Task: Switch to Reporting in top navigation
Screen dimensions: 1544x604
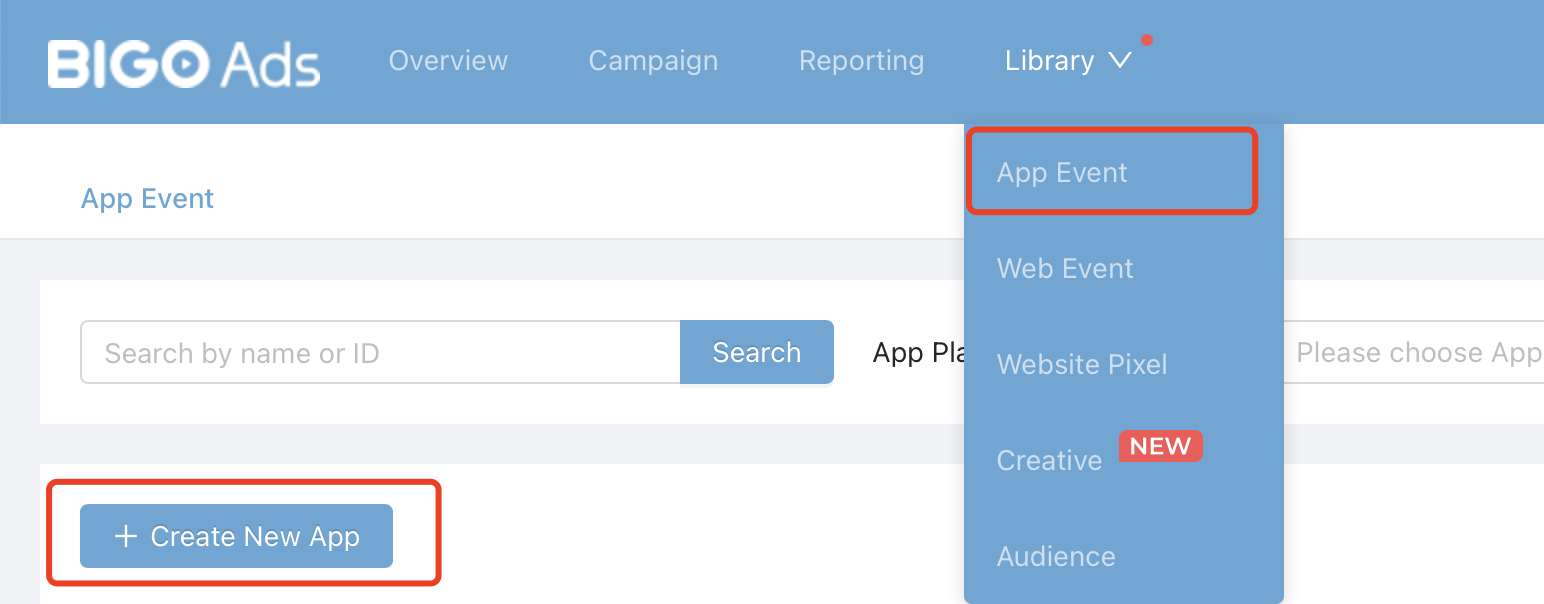Action: [861, 61]
